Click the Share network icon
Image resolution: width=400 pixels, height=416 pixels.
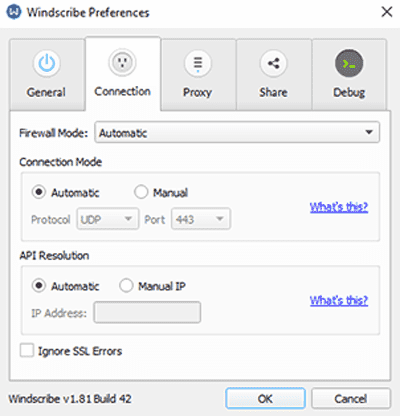point(273,63)
